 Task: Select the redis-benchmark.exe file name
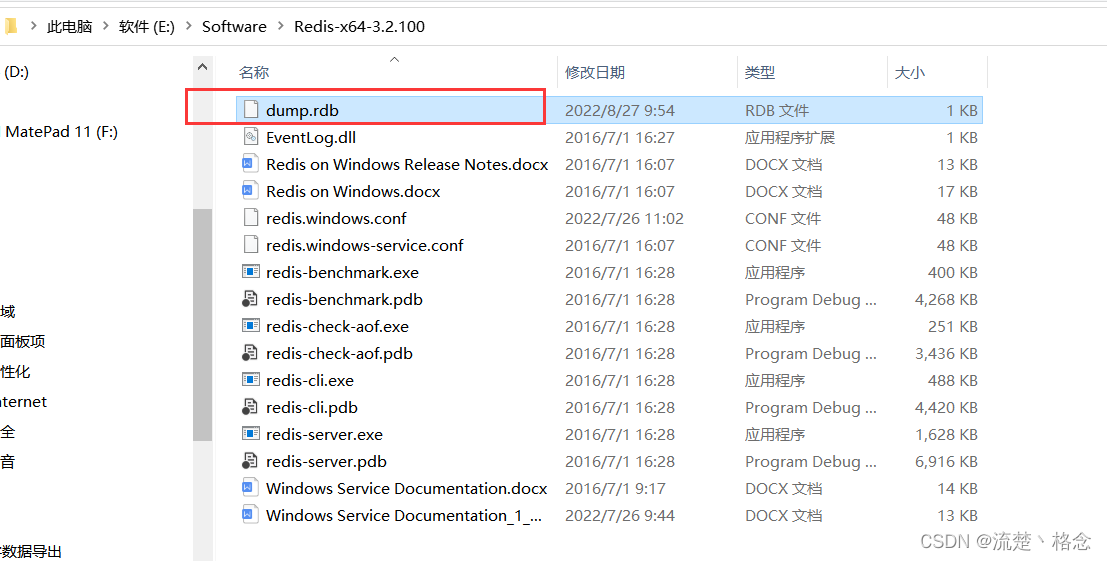click(342, 272)
